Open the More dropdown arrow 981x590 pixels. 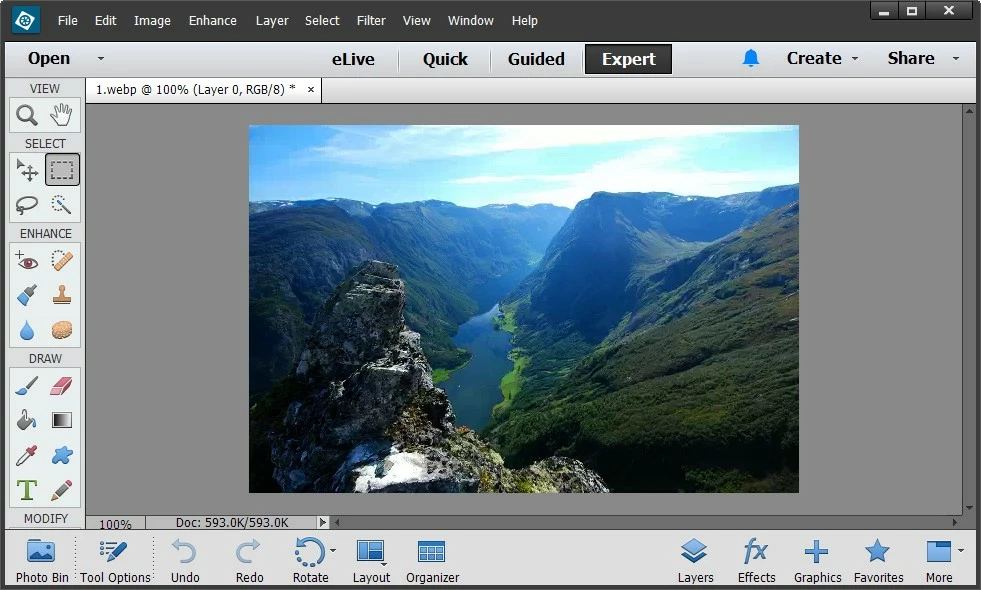point(960,551)
